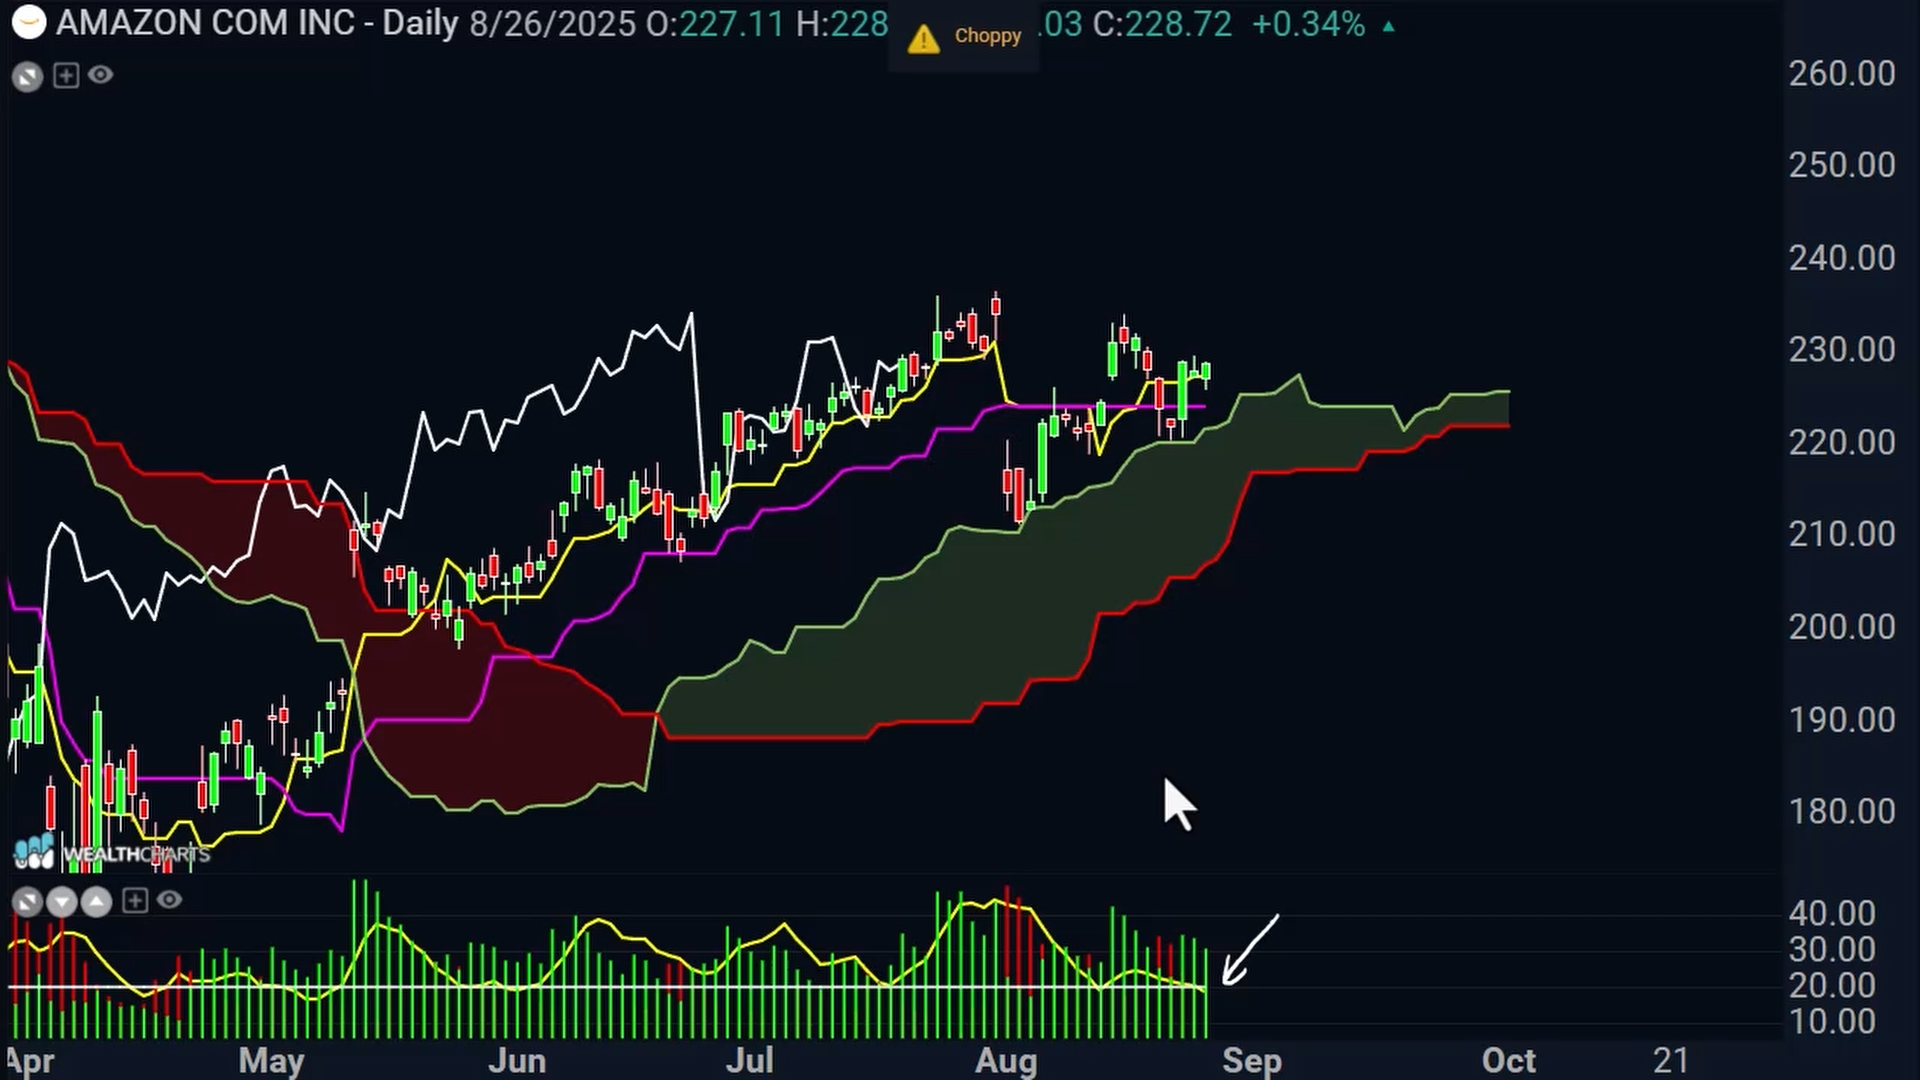Click the Amazon logo symbol icon
Viewport: 1920px width, 1080px height.
click(x=29, y=22)
